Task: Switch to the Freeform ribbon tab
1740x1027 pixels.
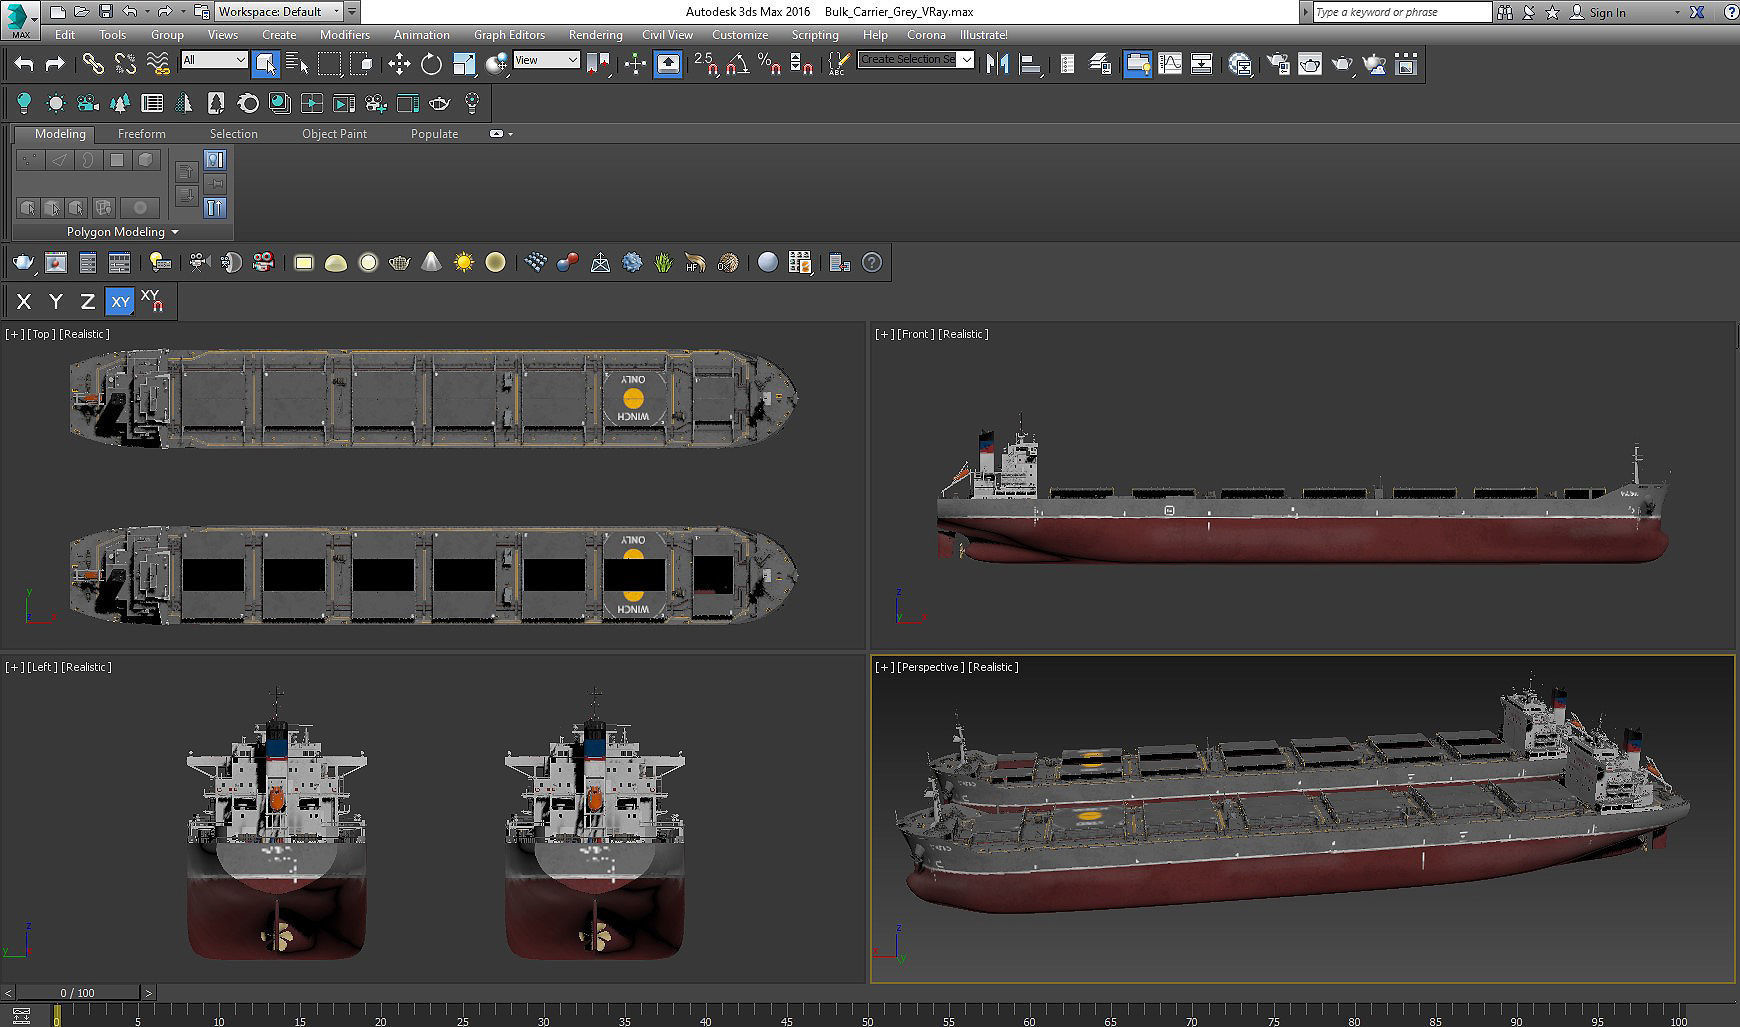Action: click(141, 133)
